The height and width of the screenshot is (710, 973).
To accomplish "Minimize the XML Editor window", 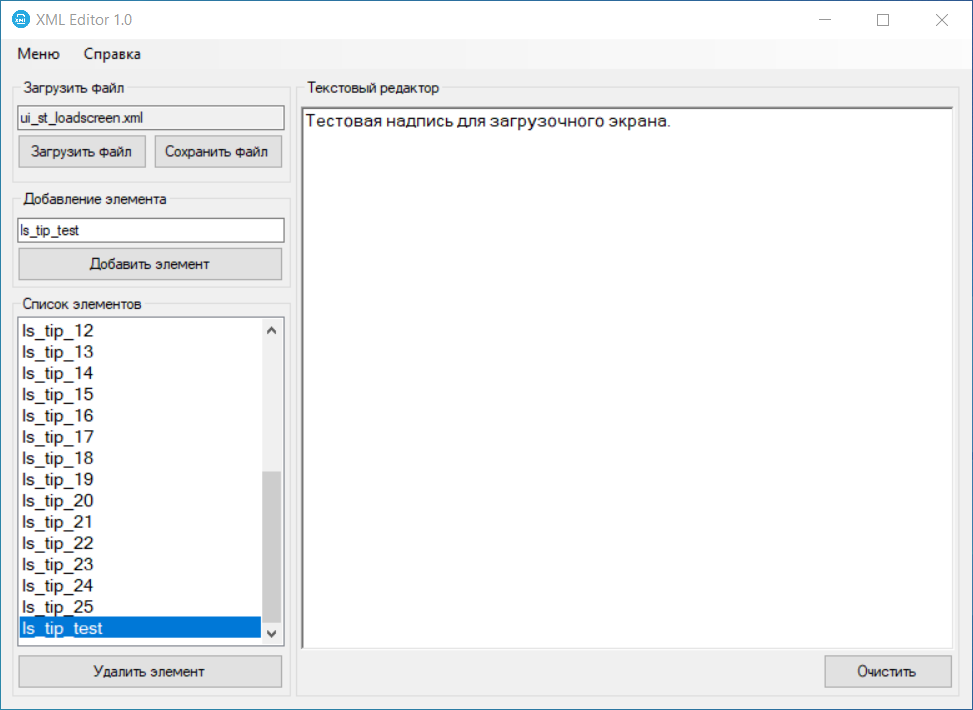I will point(825,20).
